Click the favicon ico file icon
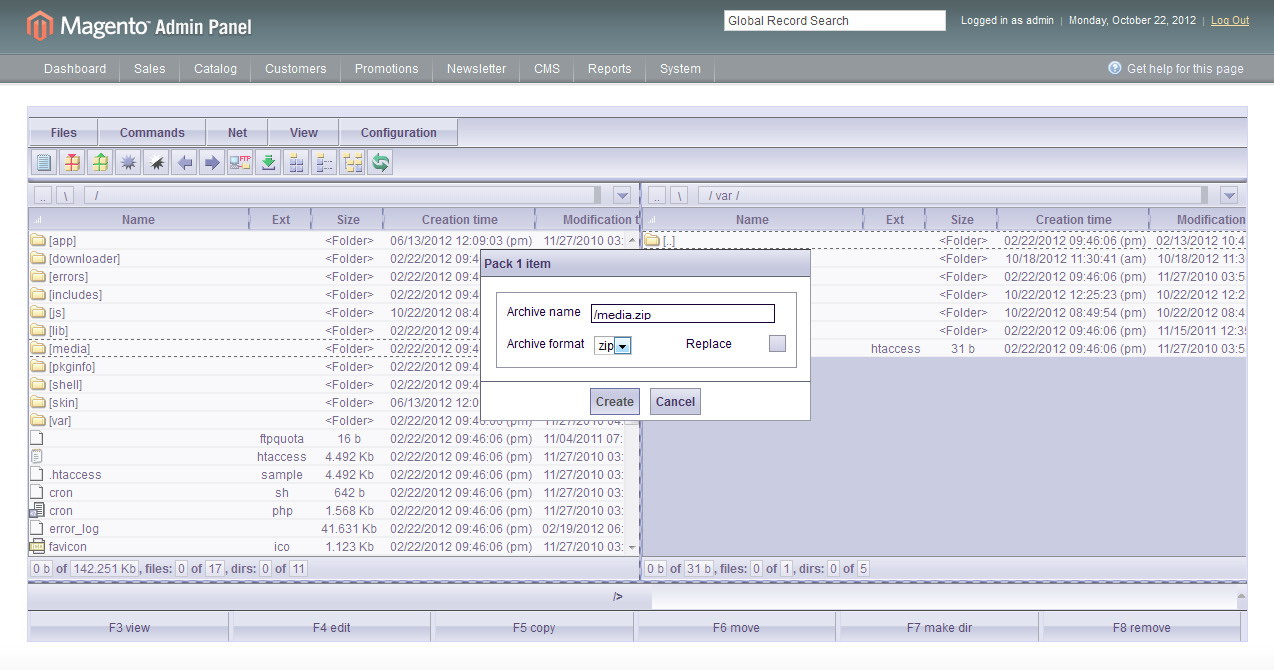The image size is (1274, 670). [x=37, y=546]
